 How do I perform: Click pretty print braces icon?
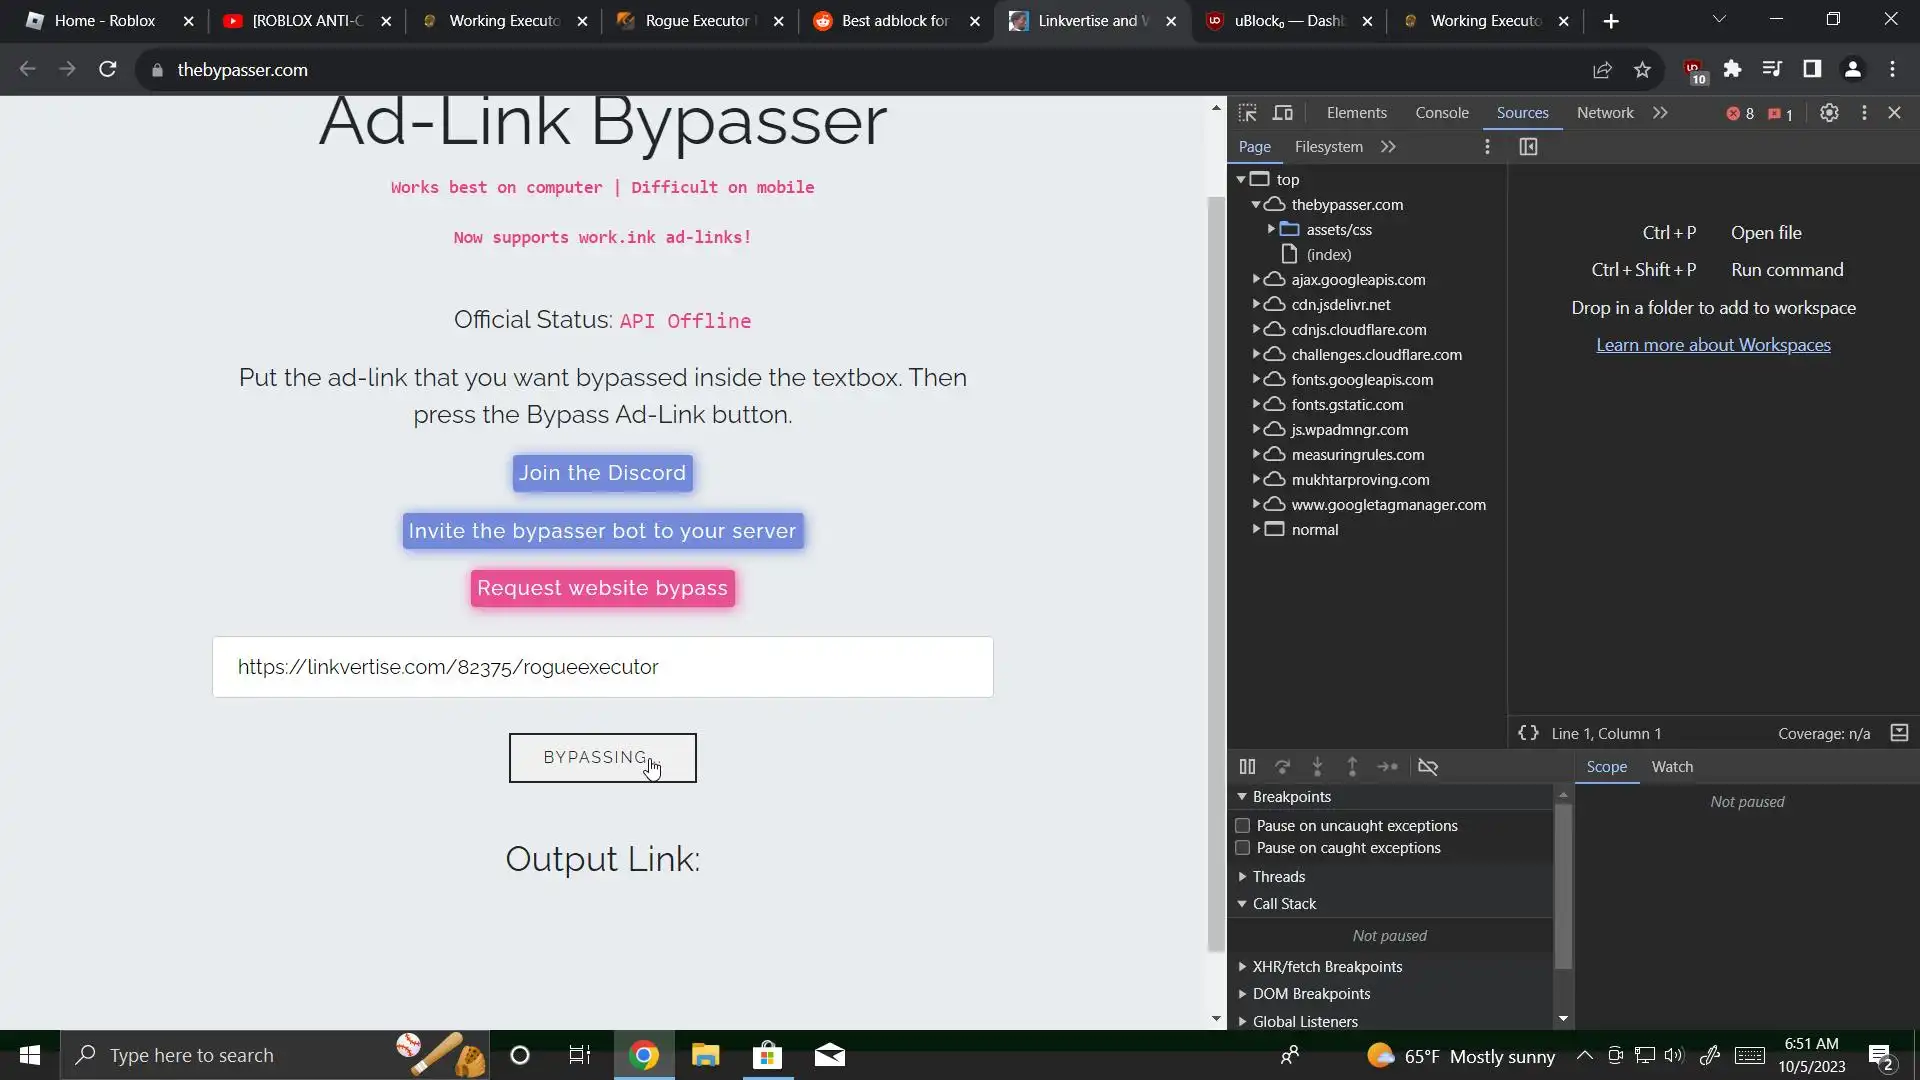click(x=1528, y=733)
